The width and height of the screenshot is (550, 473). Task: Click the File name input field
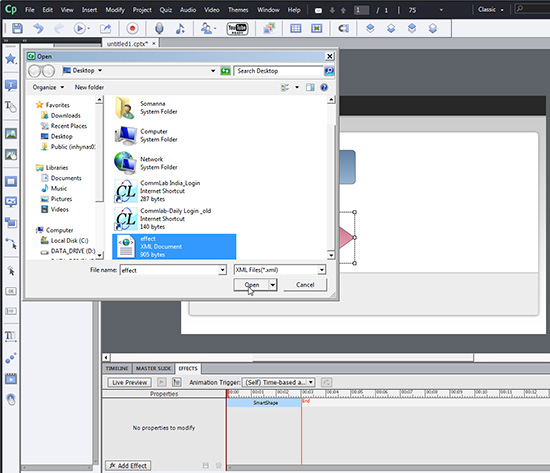(170, 270)
